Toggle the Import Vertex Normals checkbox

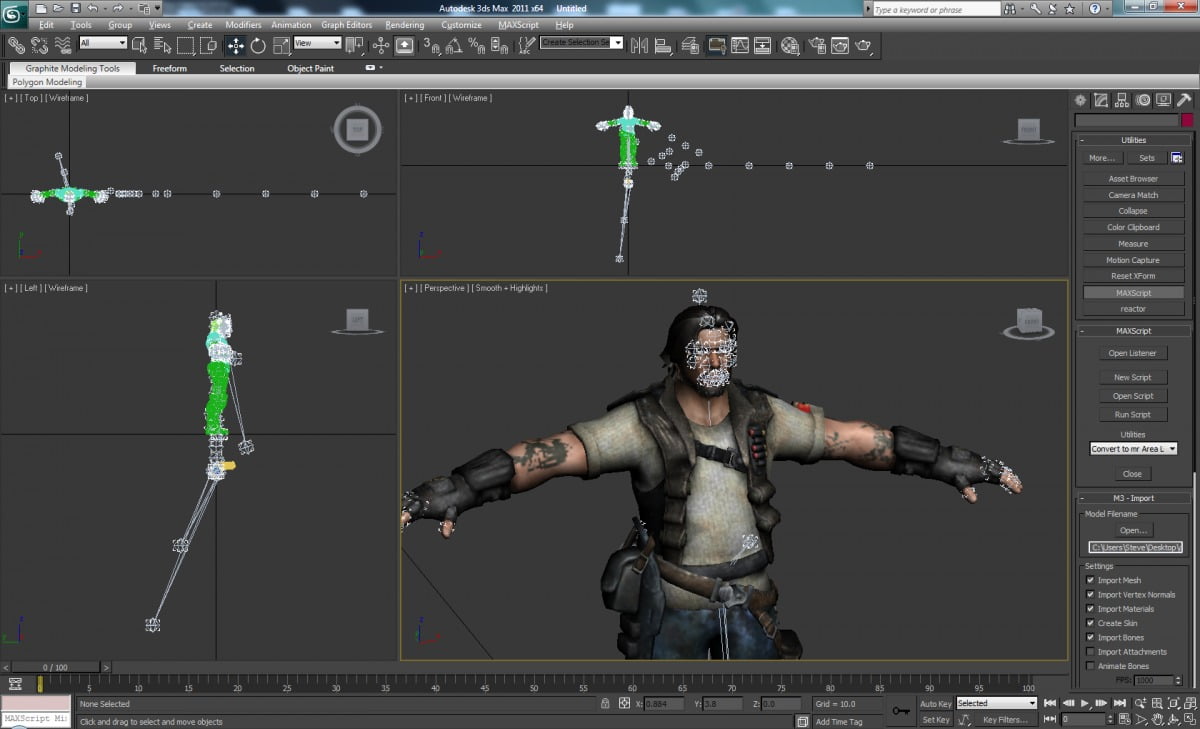coord(1090,594)
